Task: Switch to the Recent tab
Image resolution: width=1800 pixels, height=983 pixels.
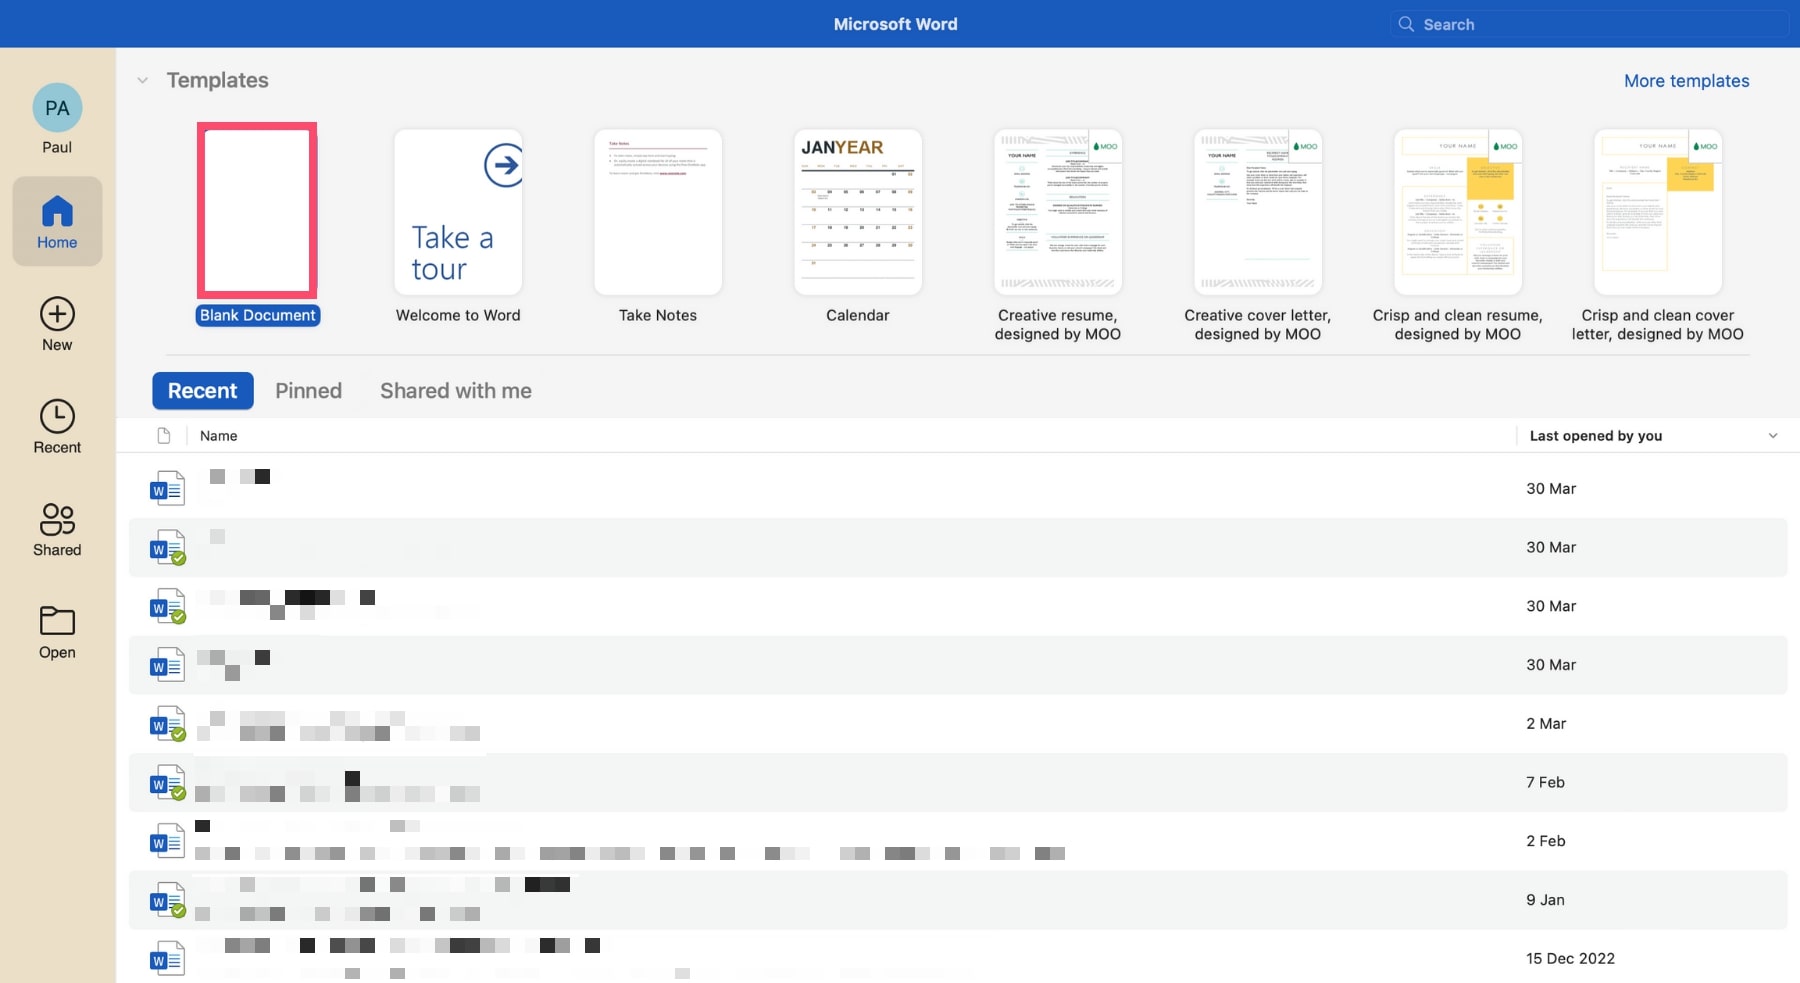Action: (203, 391)
